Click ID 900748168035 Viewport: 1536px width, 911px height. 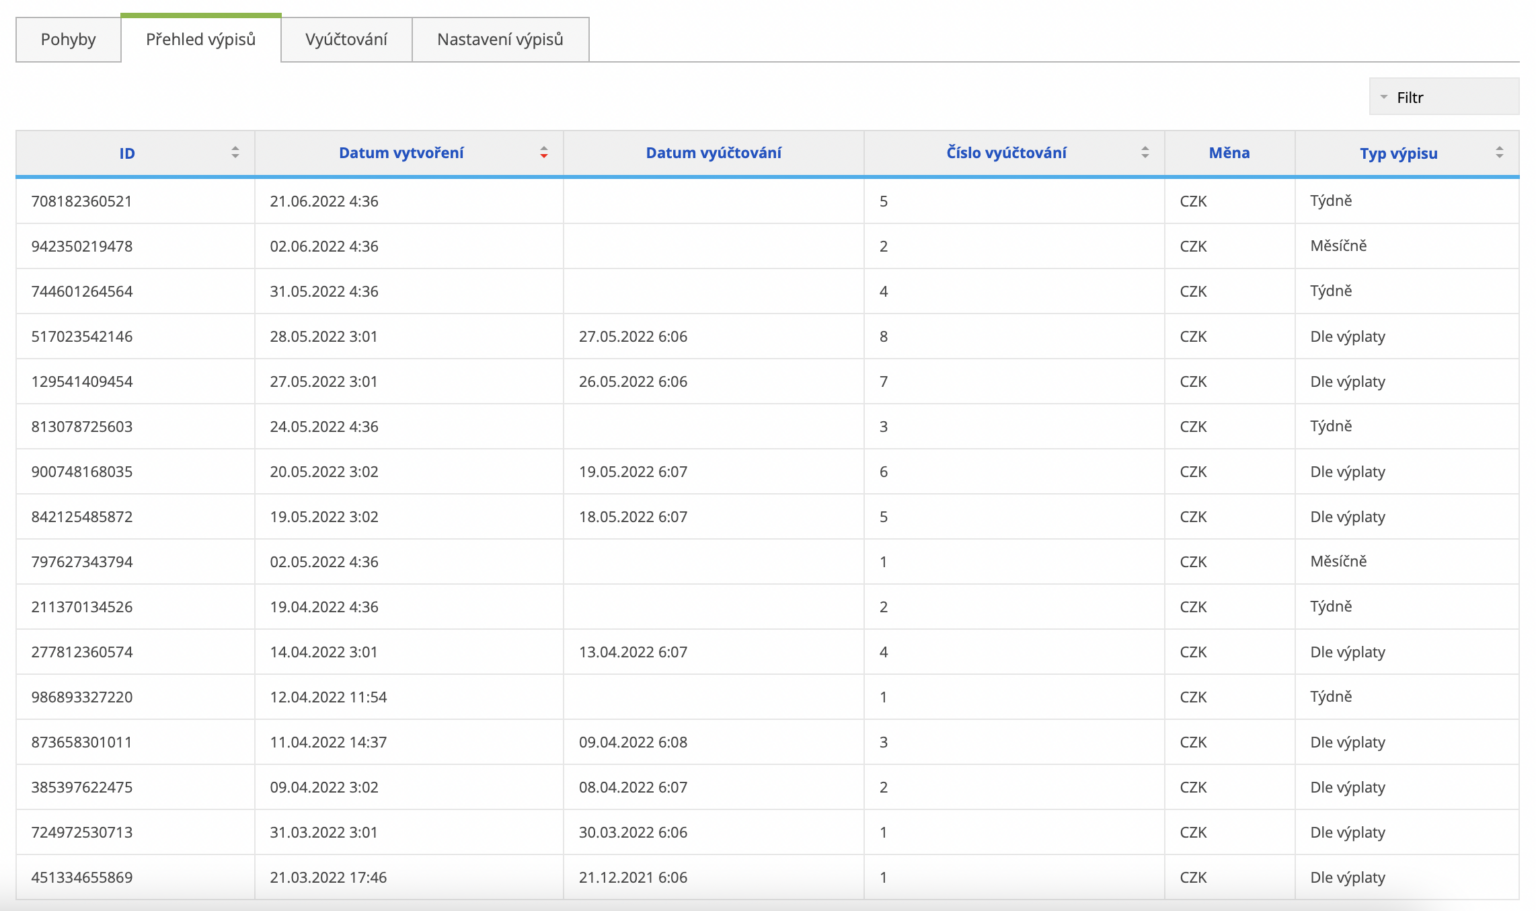(81, 471)
